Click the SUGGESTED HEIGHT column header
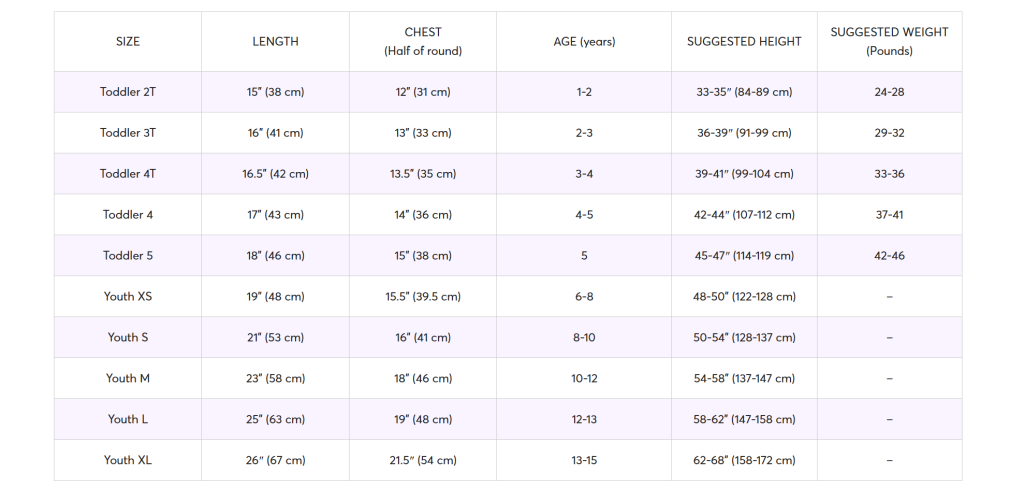Image resolution: width=1024 pixels, height=487 pixels. pyautogui.click(x=744, y=42)
